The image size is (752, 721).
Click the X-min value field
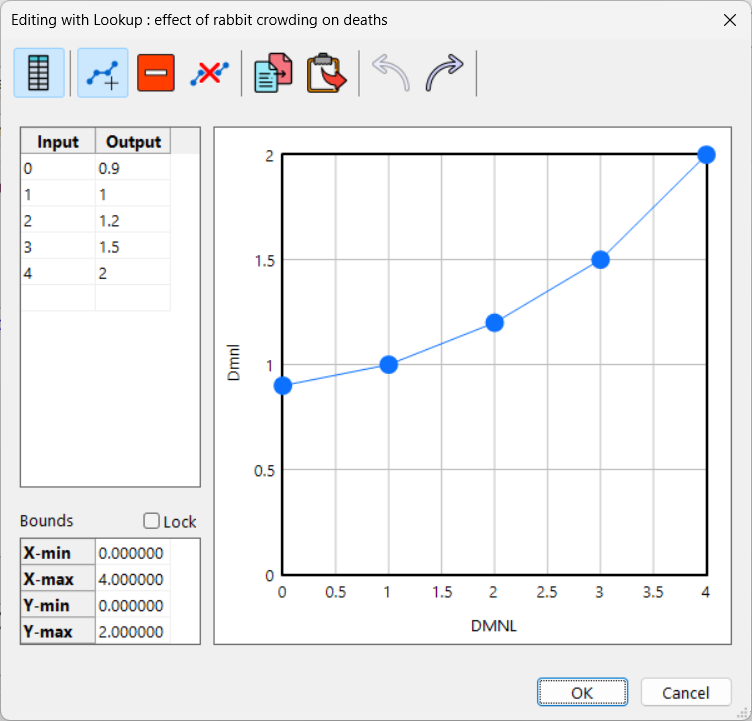132,553
